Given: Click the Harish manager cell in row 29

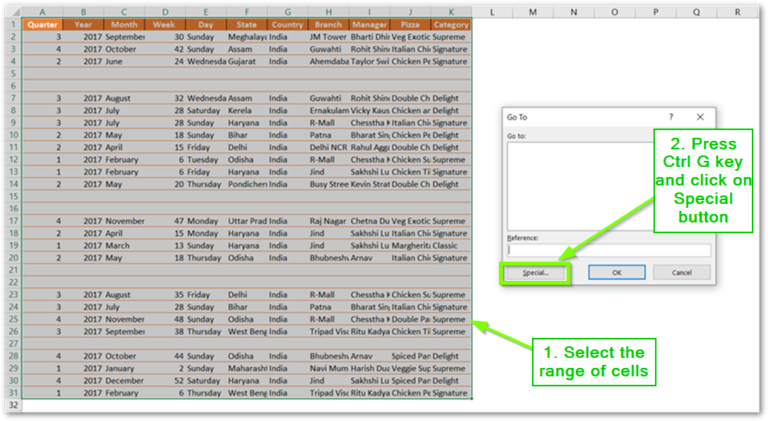Looking at the screenshot, I should pyautogui.click(x=369, y=368).
